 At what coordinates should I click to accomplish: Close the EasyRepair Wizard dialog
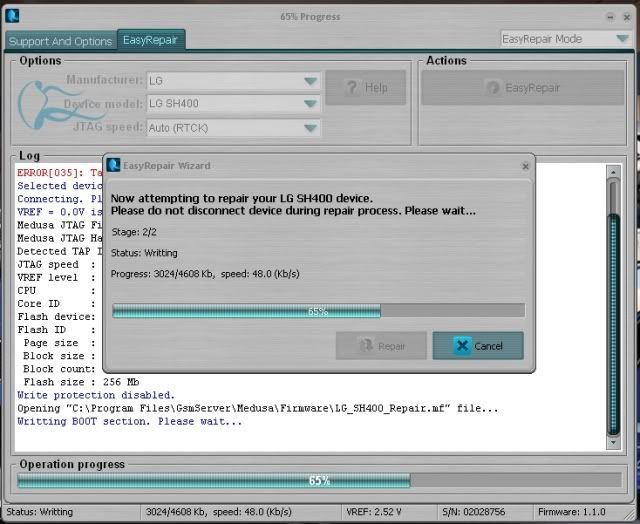tap(525, 166)
